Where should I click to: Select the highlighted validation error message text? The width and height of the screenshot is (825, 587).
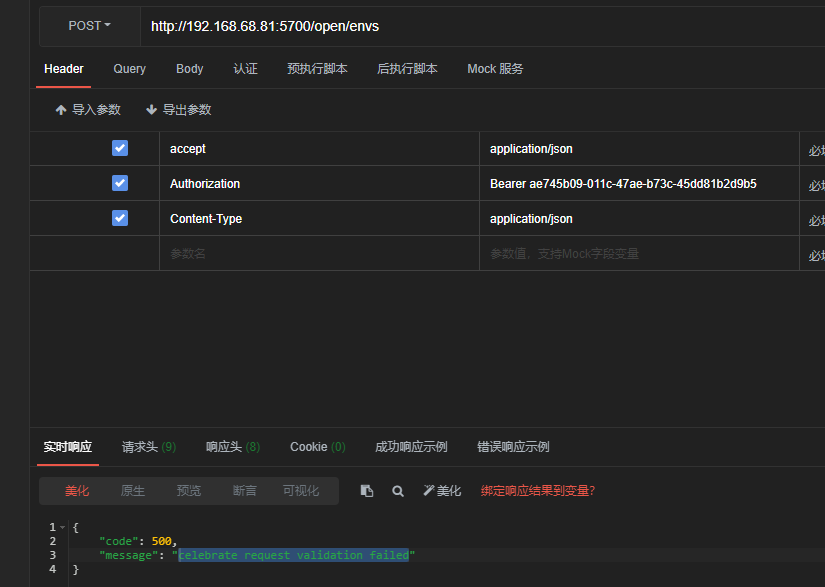[x=295, y=555]
